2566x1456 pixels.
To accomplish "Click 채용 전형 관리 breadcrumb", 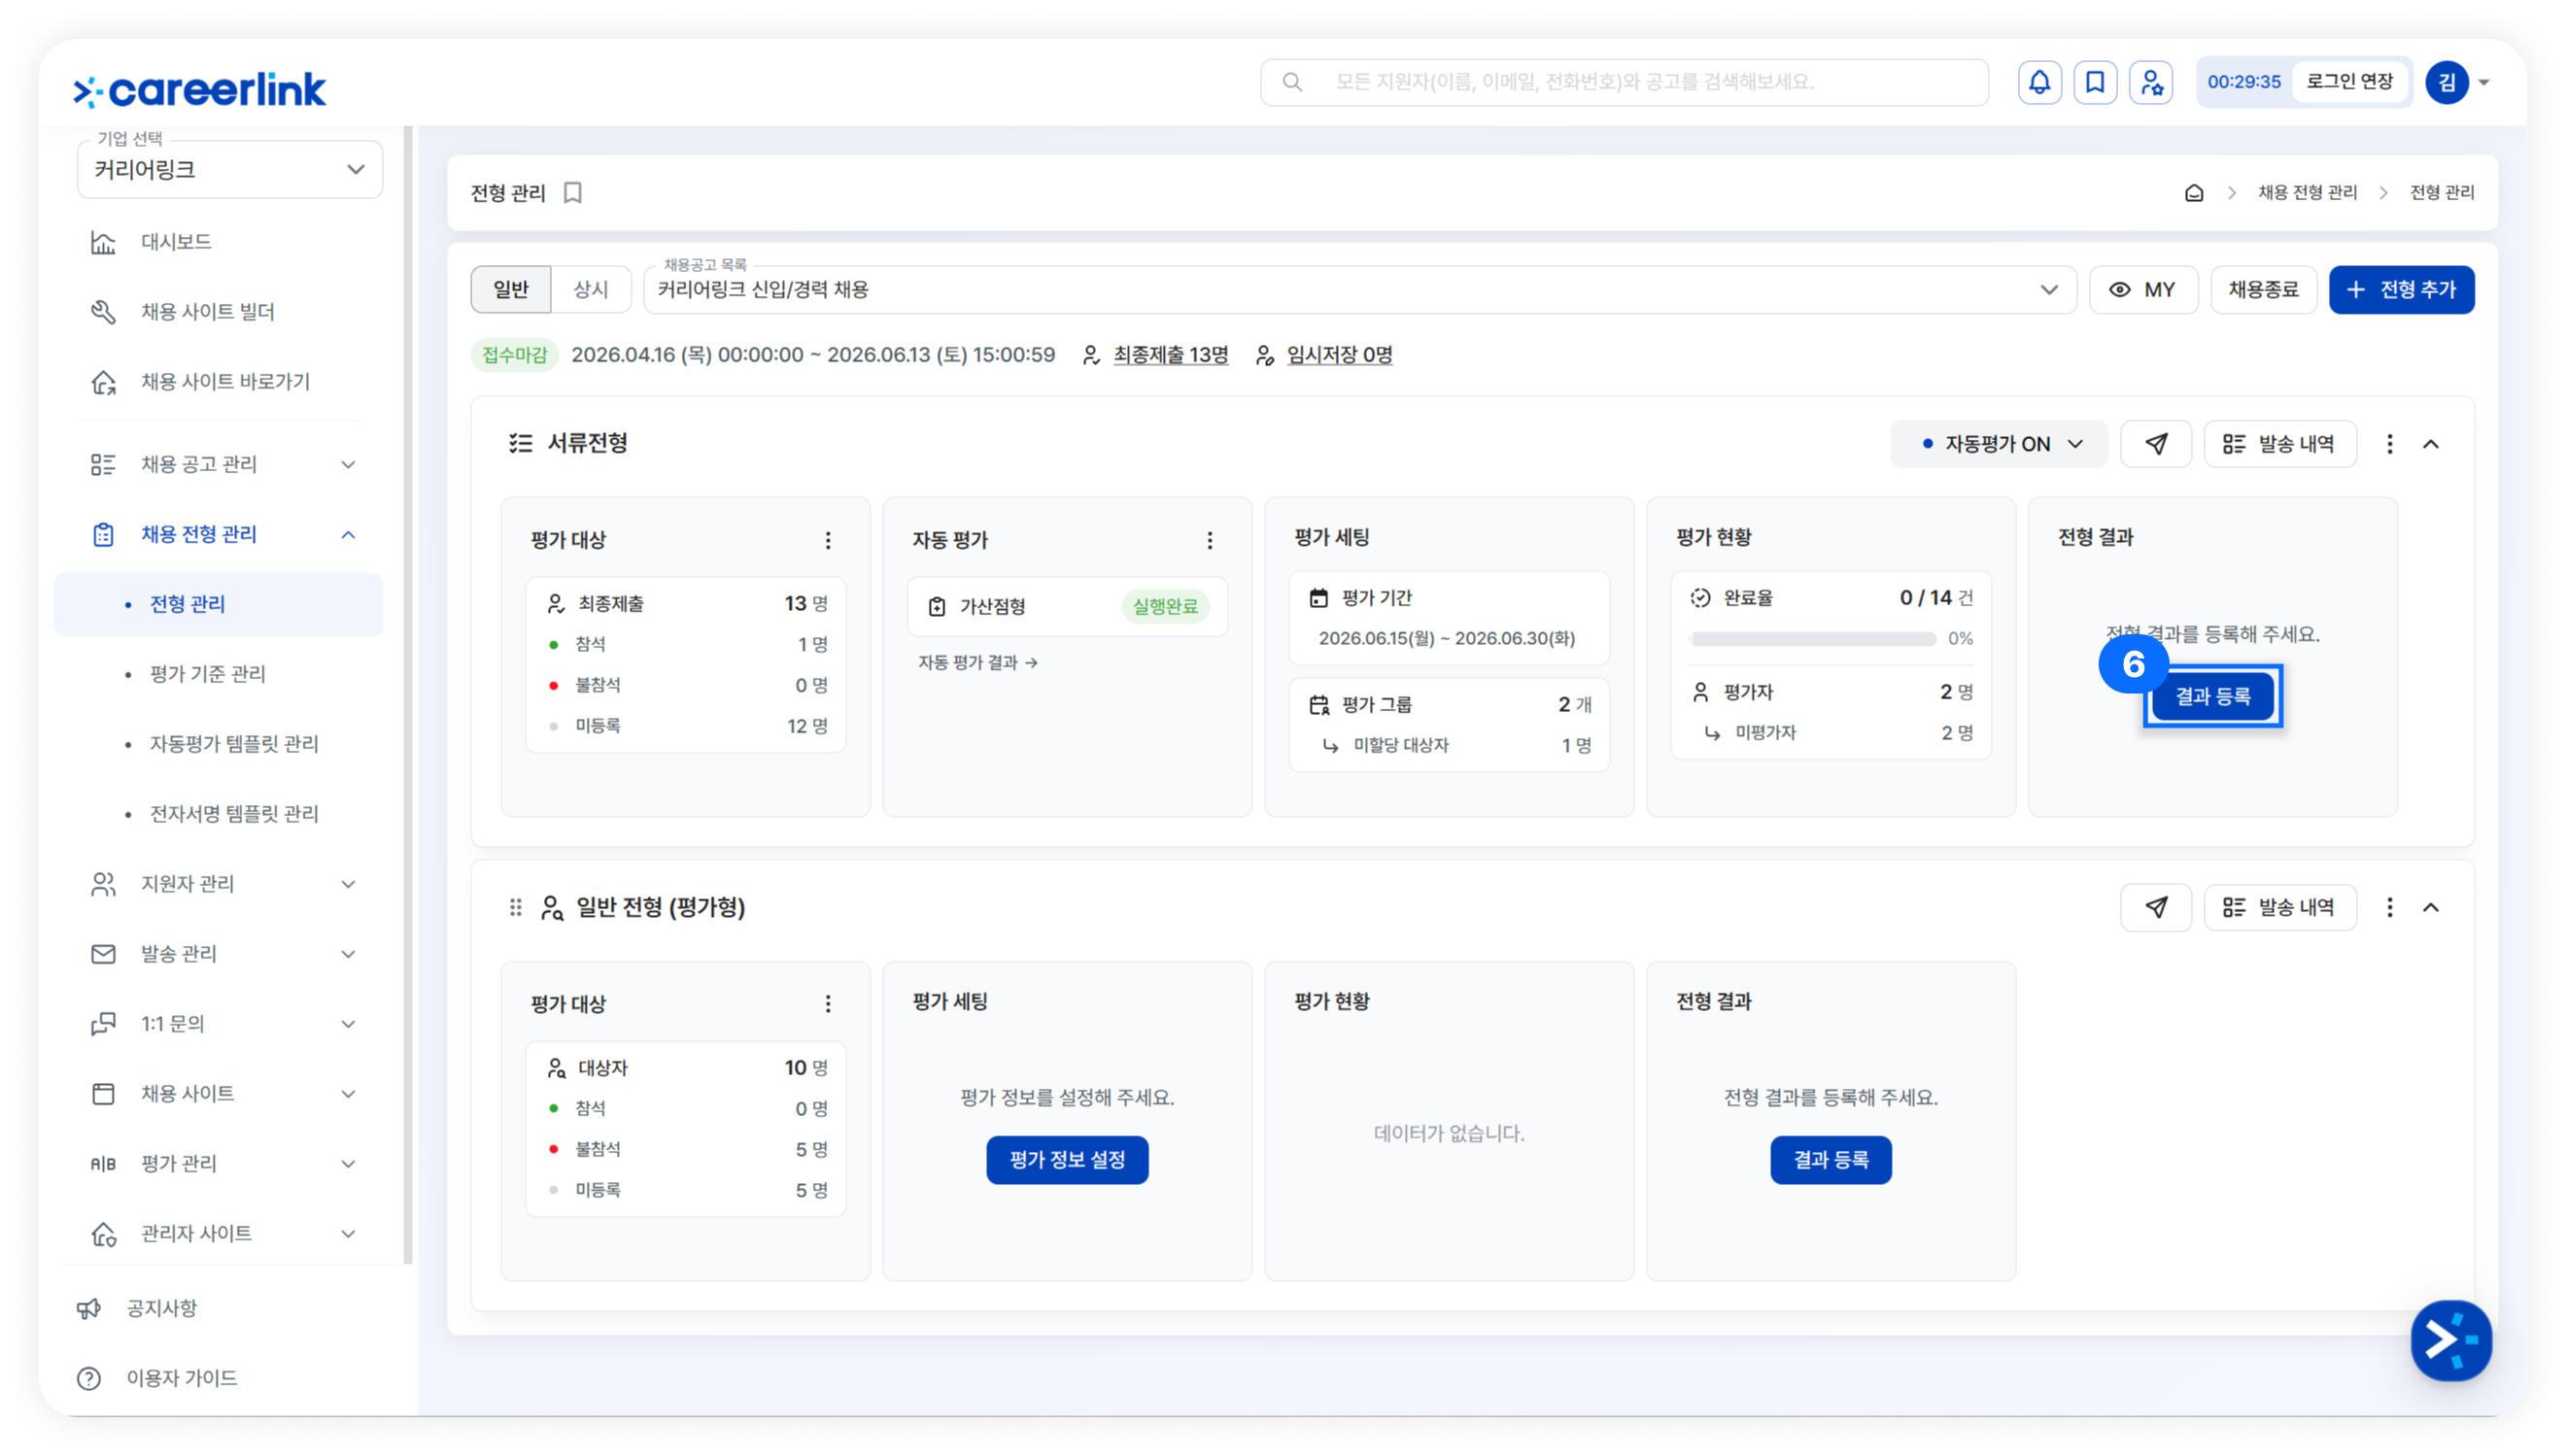I will tap(2307, 192).
